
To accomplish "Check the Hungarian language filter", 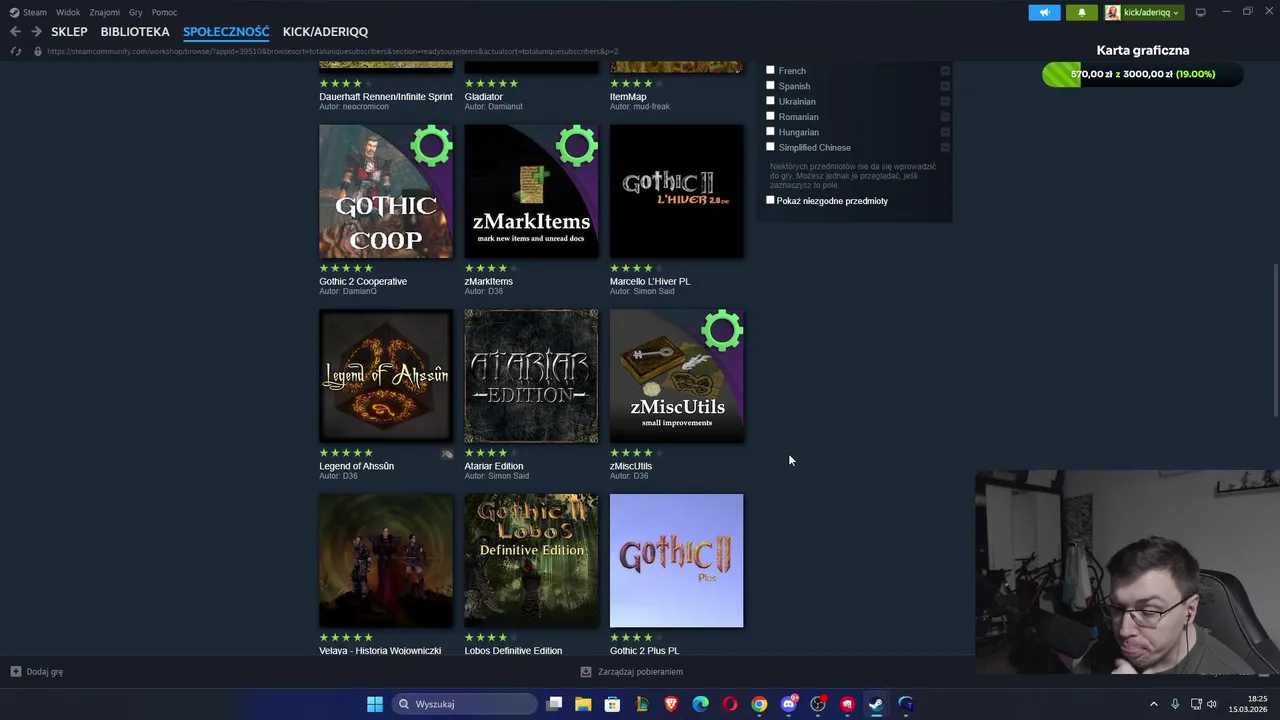I will [x=770, y=131].
